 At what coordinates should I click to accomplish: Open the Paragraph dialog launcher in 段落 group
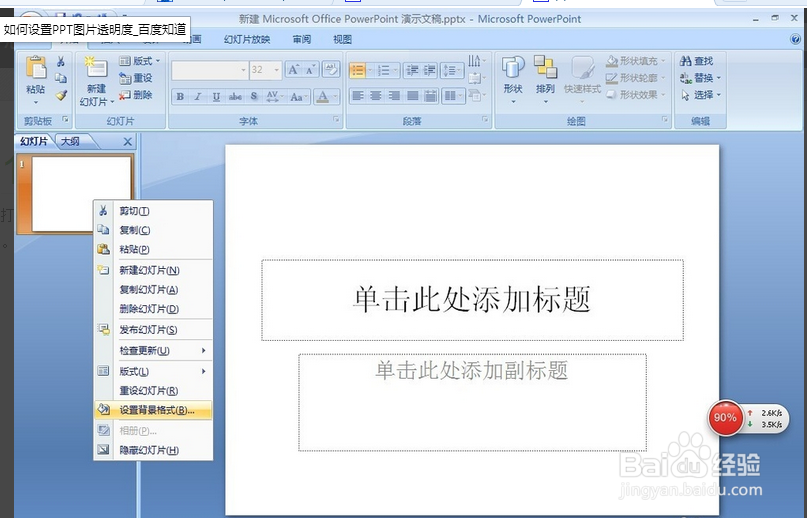(x=485, y=119)
